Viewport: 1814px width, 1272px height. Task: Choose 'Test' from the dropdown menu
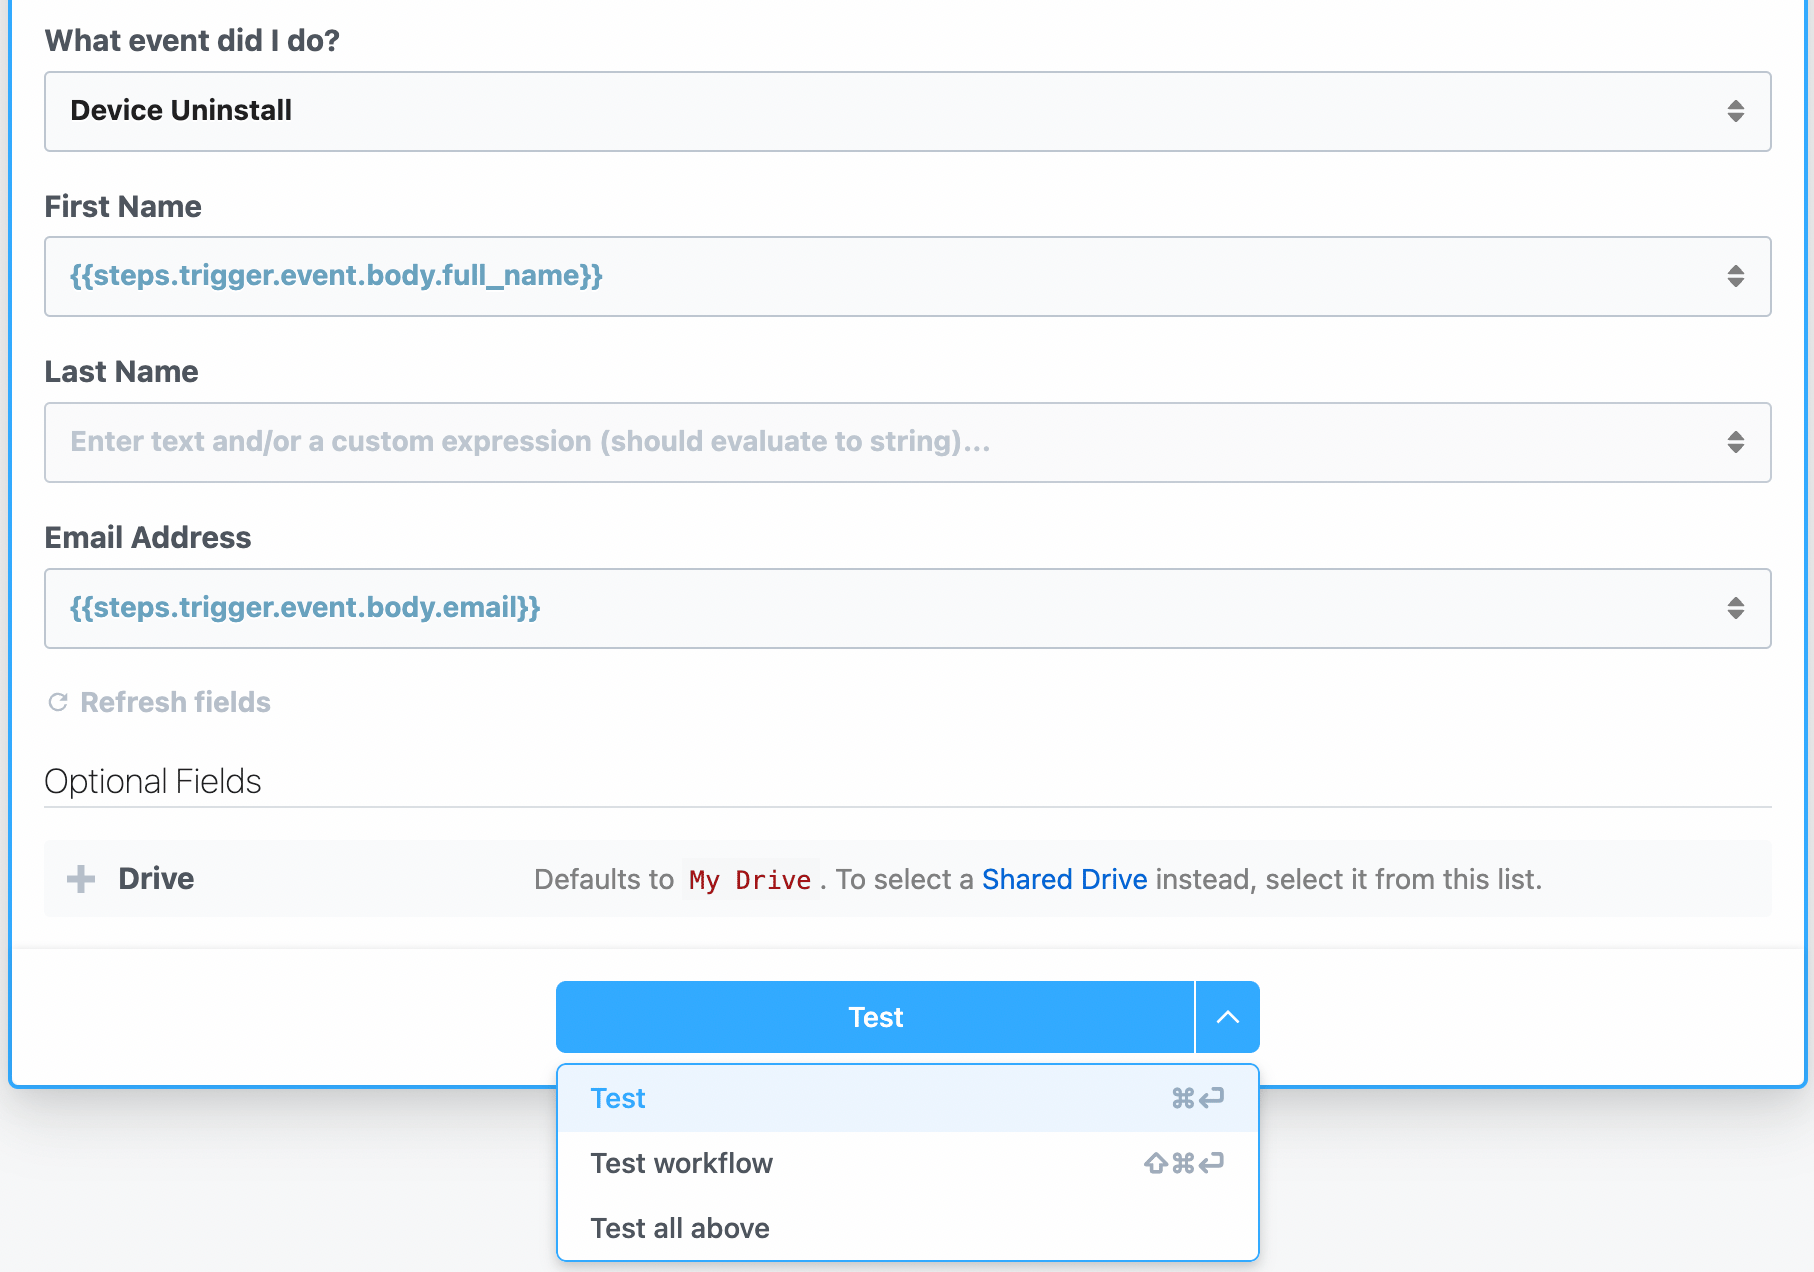[x=907, y=1098]
